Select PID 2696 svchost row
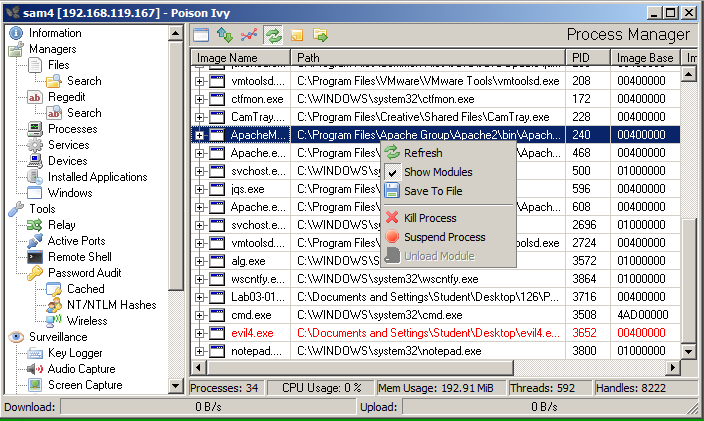704x421 pixels. click(x=436, y=225)
